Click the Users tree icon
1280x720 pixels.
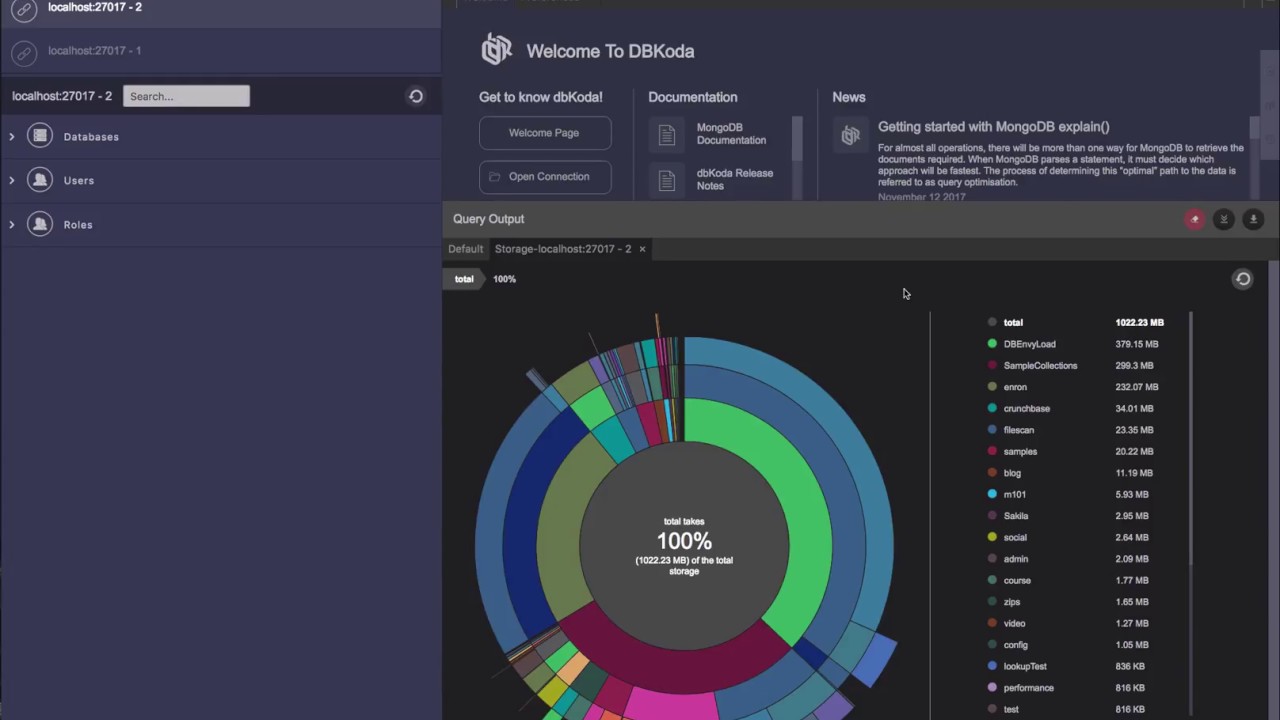[x=40, y=180]
